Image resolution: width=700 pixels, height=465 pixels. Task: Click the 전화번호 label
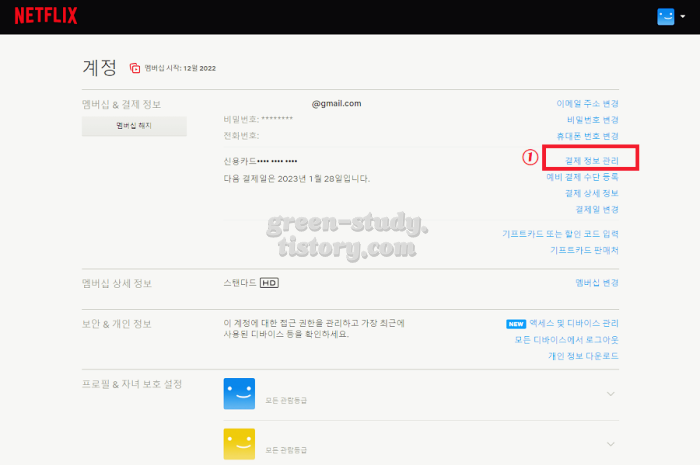pyautogui.click(x=241, y=135)
